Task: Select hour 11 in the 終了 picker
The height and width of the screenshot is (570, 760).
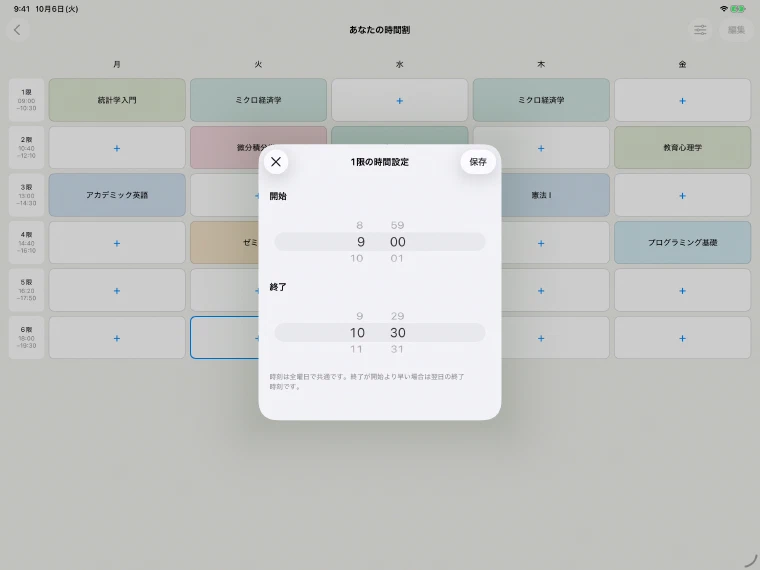Action: tap(356, 349)
